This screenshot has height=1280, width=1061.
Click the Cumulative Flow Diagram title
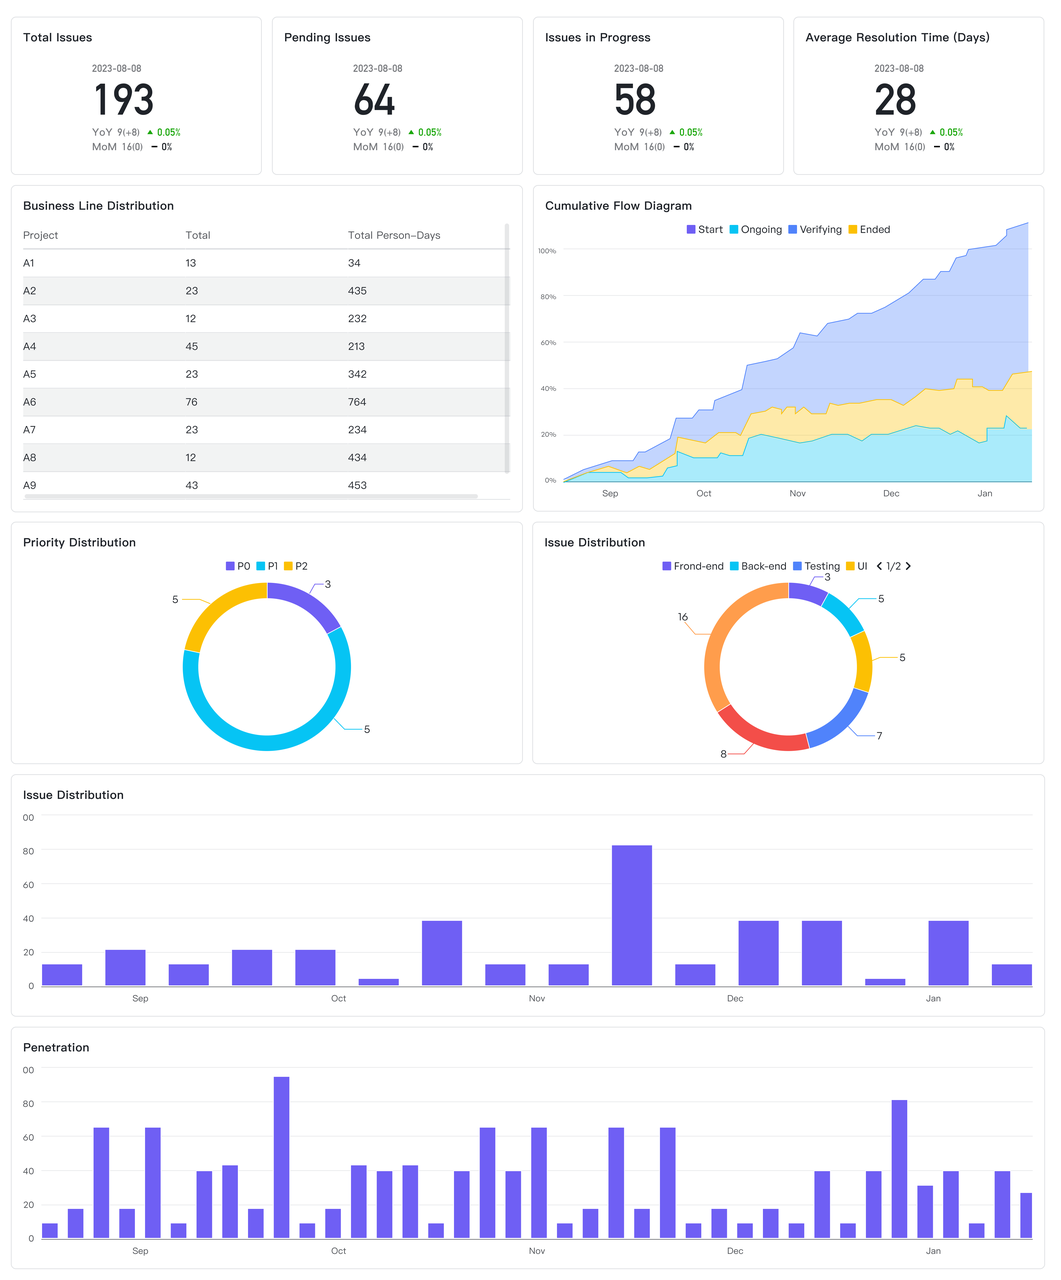618,206
